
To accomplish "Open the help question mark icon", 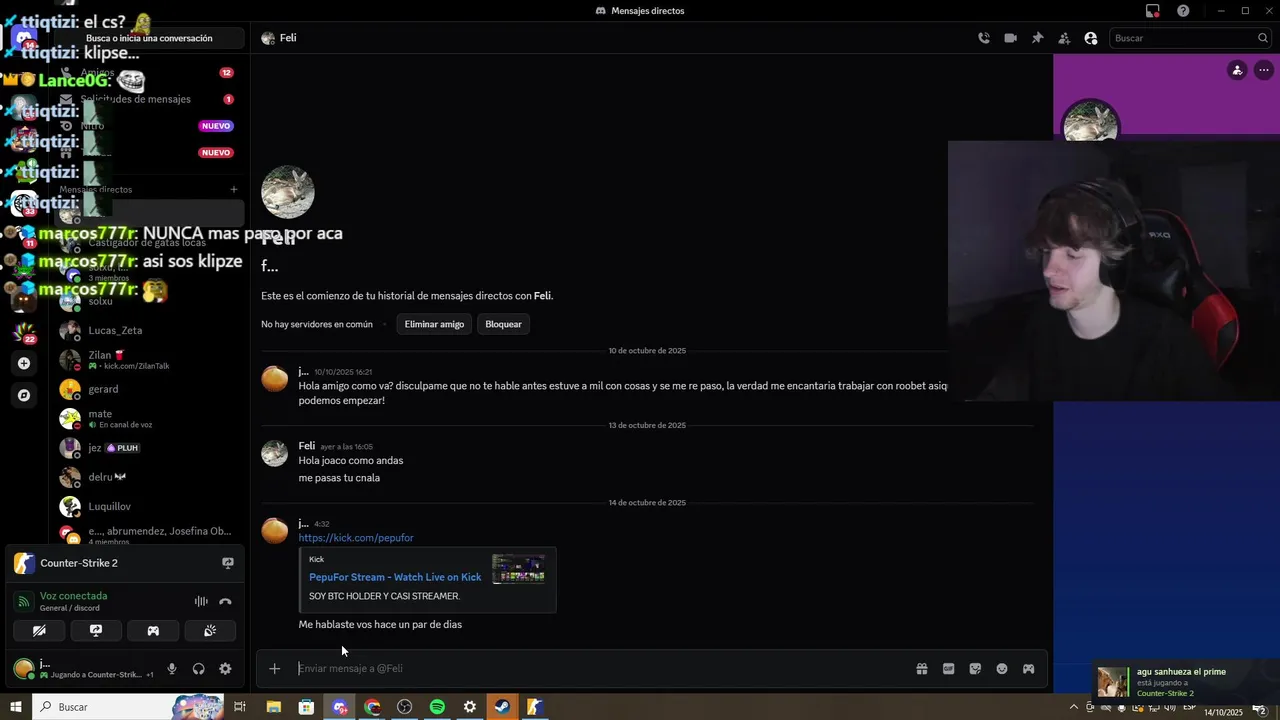I will (x=1184, y=11).
